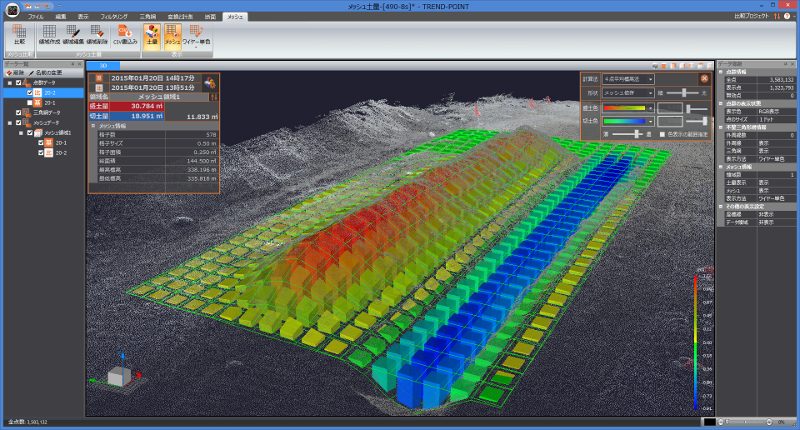Uncheck 20-2 under 点群データ

point(30,93)
